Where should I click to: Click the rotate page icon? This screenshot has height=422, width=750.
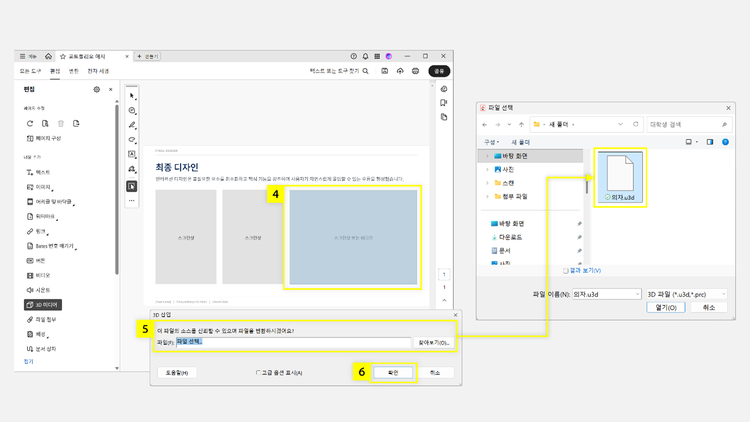pyautogui.click(x=30, y=123)
